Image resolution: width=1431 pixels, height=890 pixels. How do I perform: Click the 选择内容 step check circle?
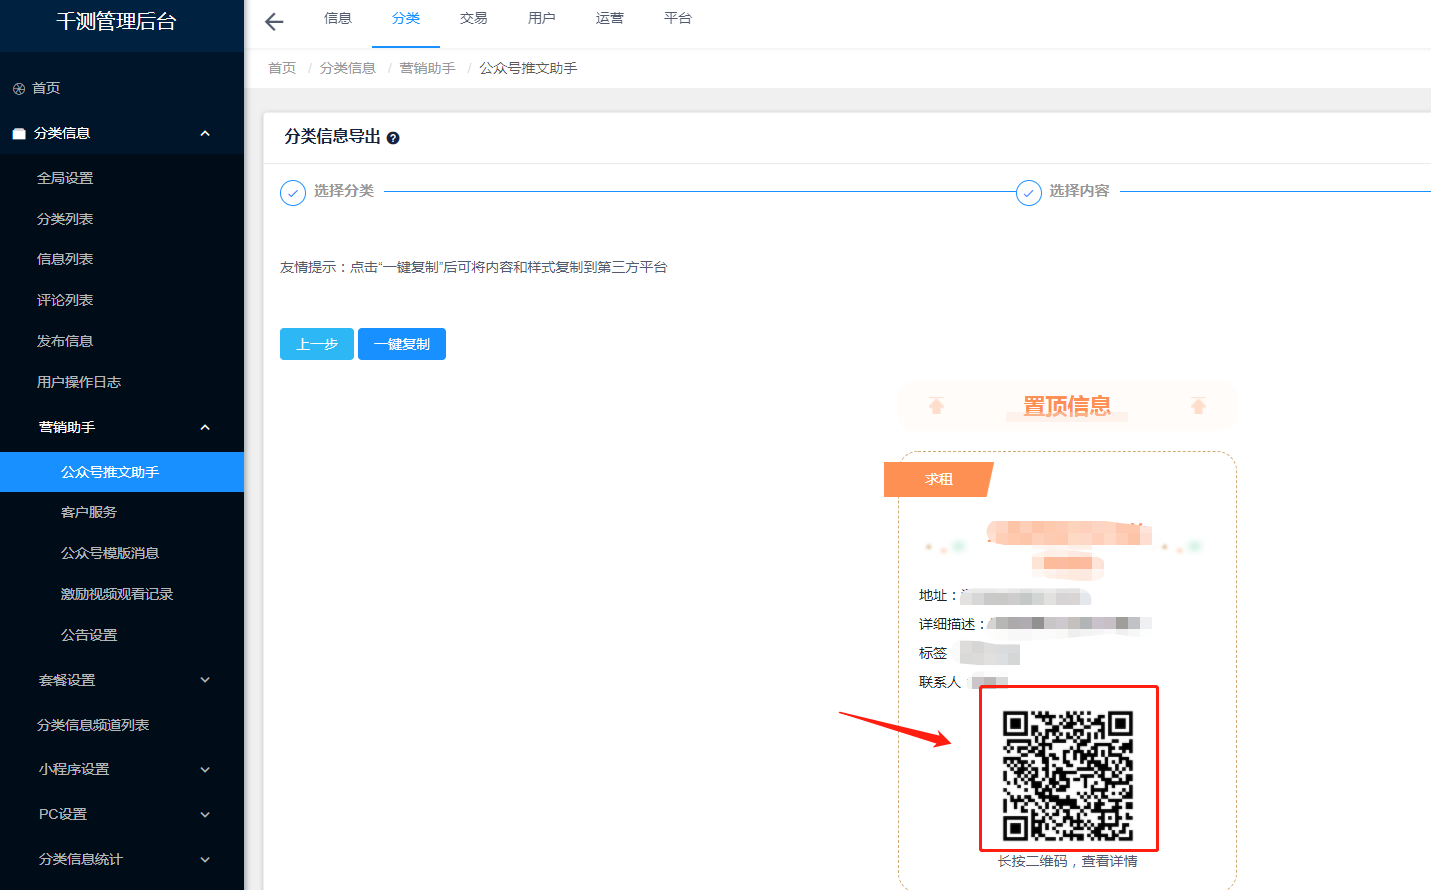[x=1029, y=192]
